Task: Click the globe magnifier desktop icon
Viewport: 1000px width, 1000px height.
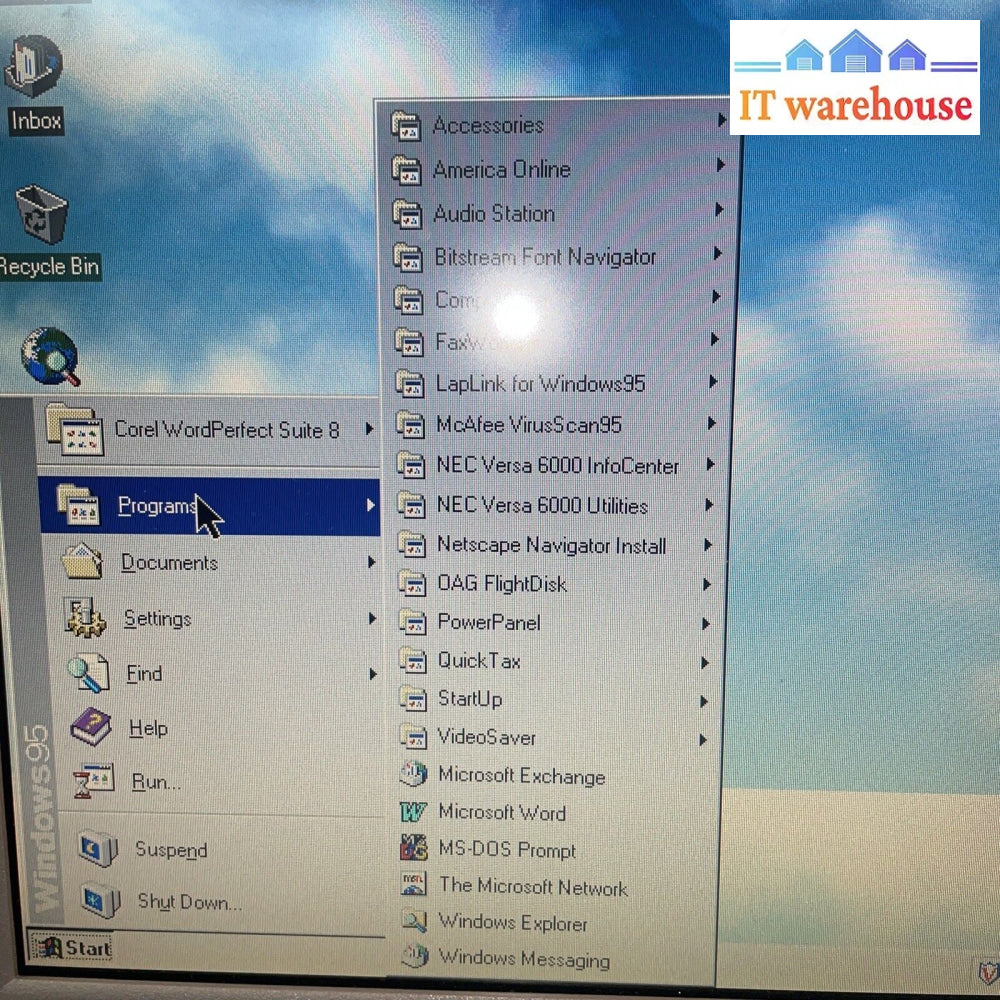Action: (x=50, y=357)
